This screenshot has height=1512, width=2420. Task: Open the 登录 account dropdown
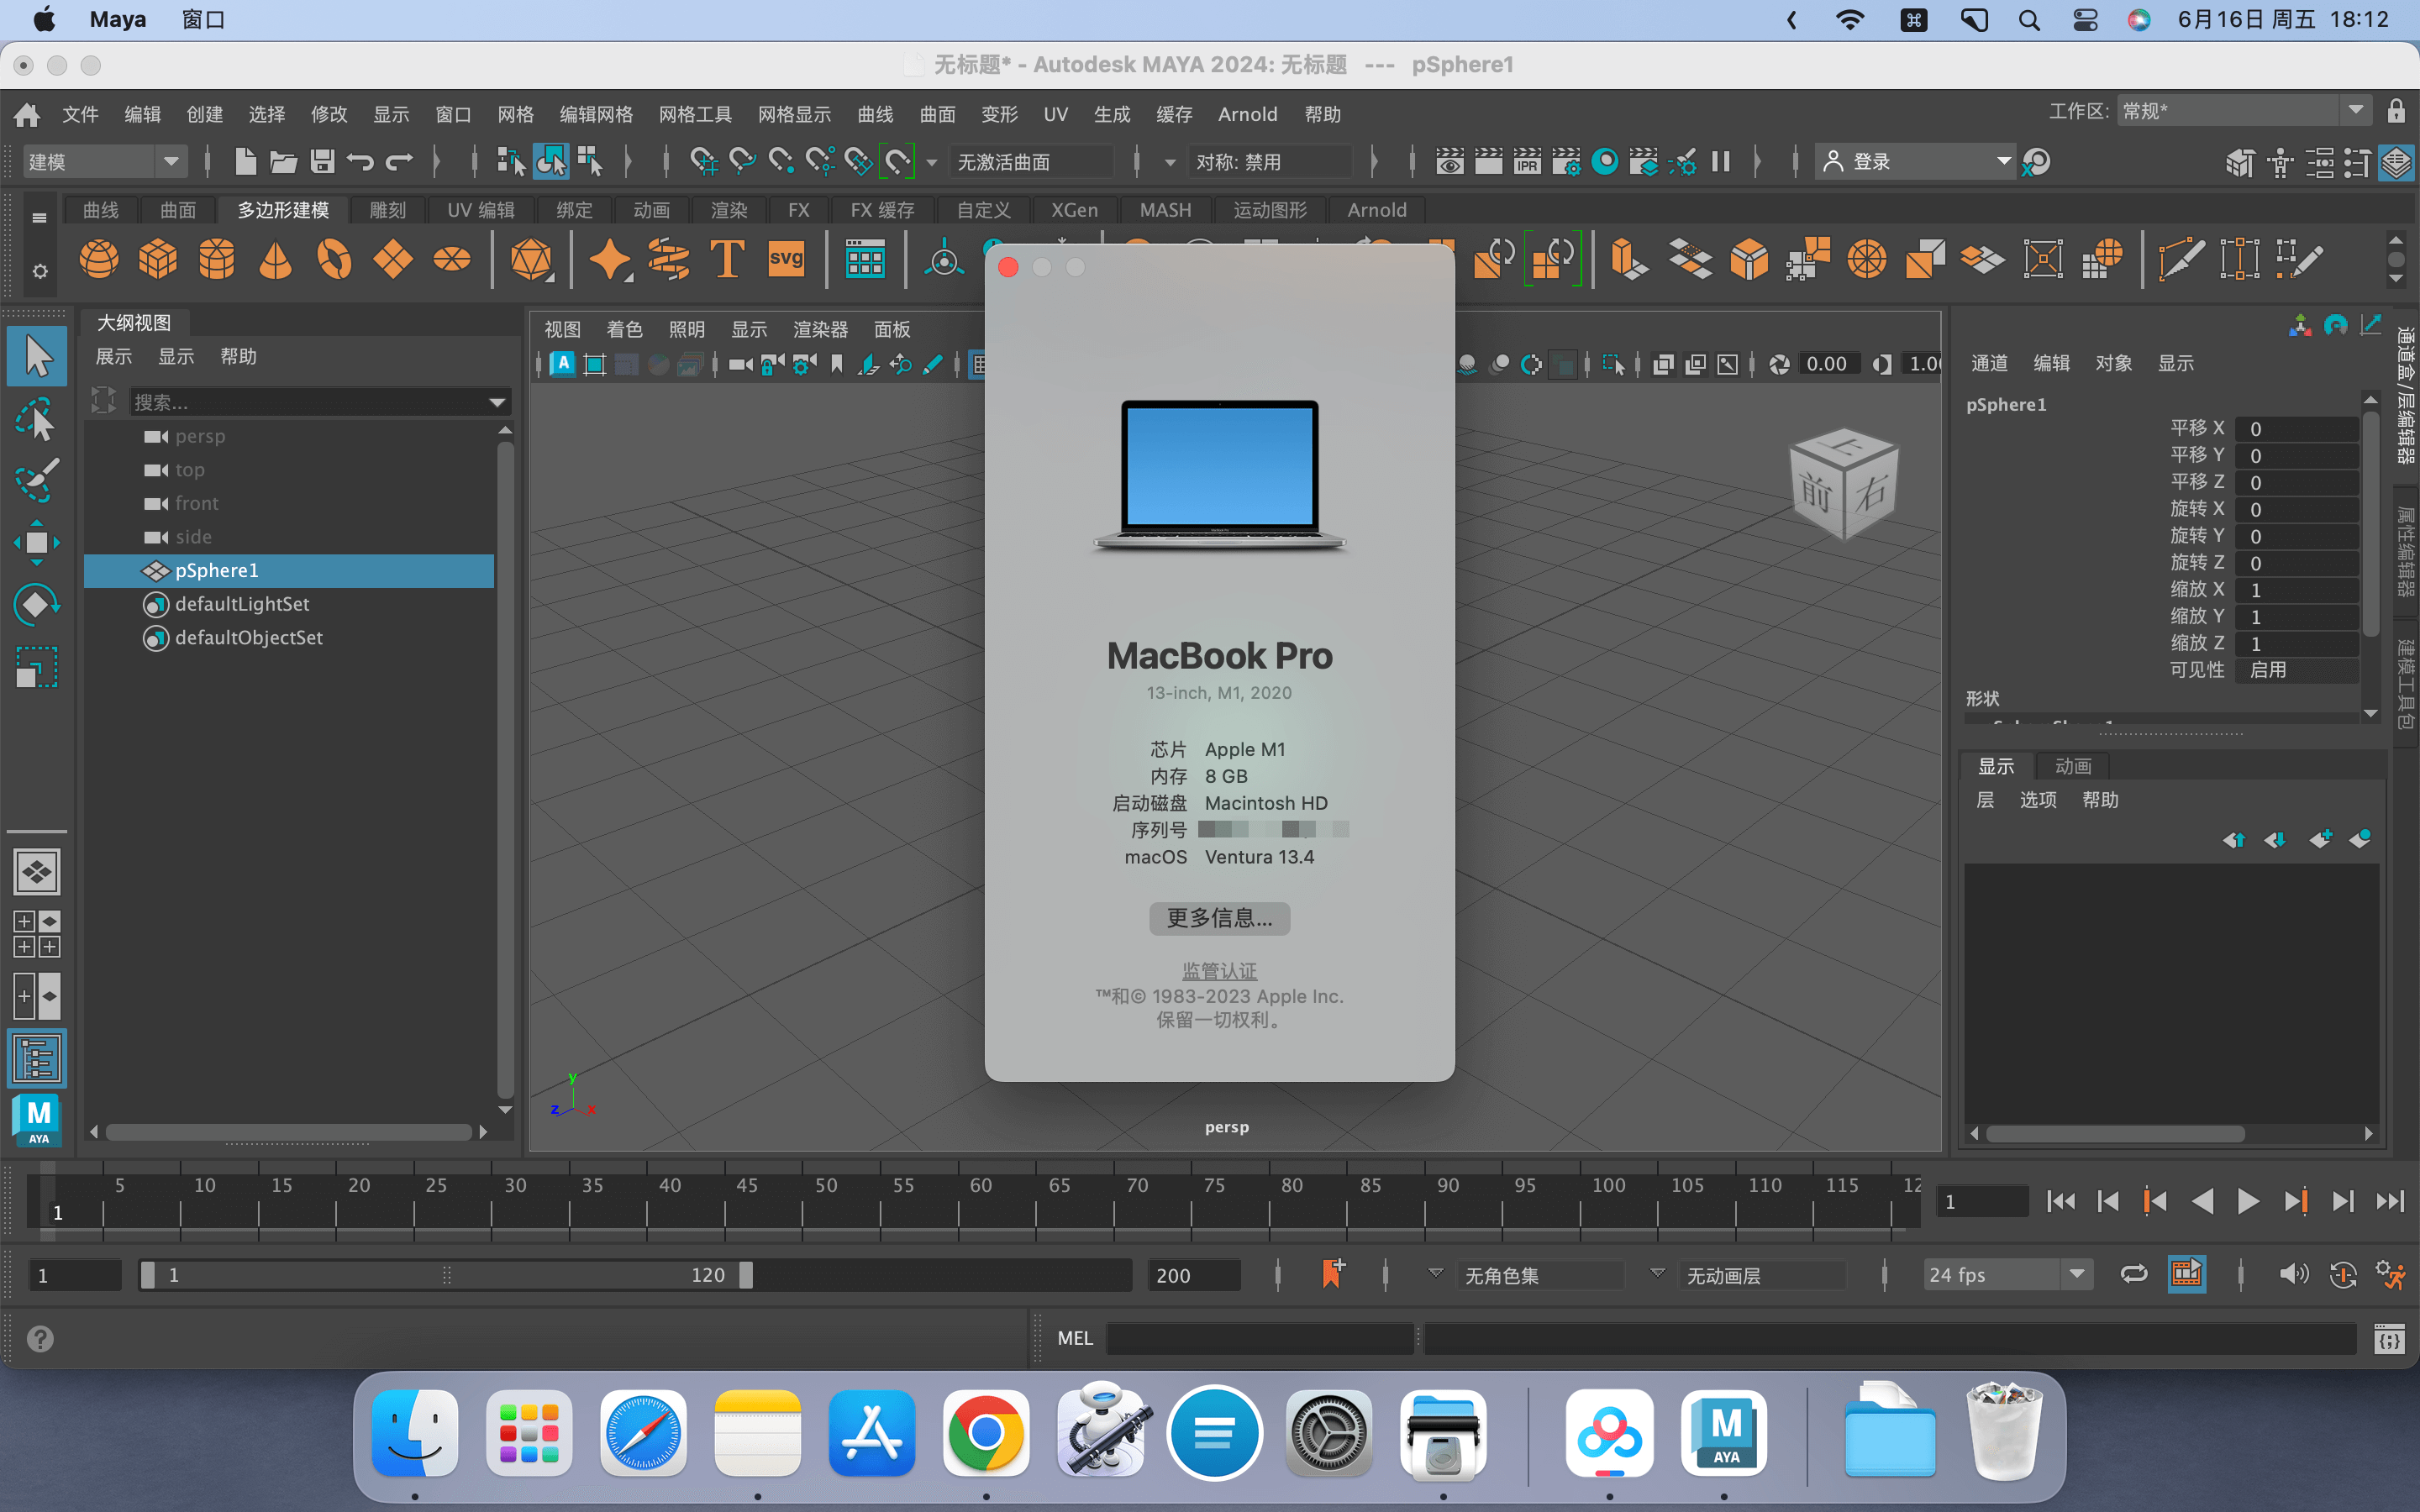[1915, 161]
